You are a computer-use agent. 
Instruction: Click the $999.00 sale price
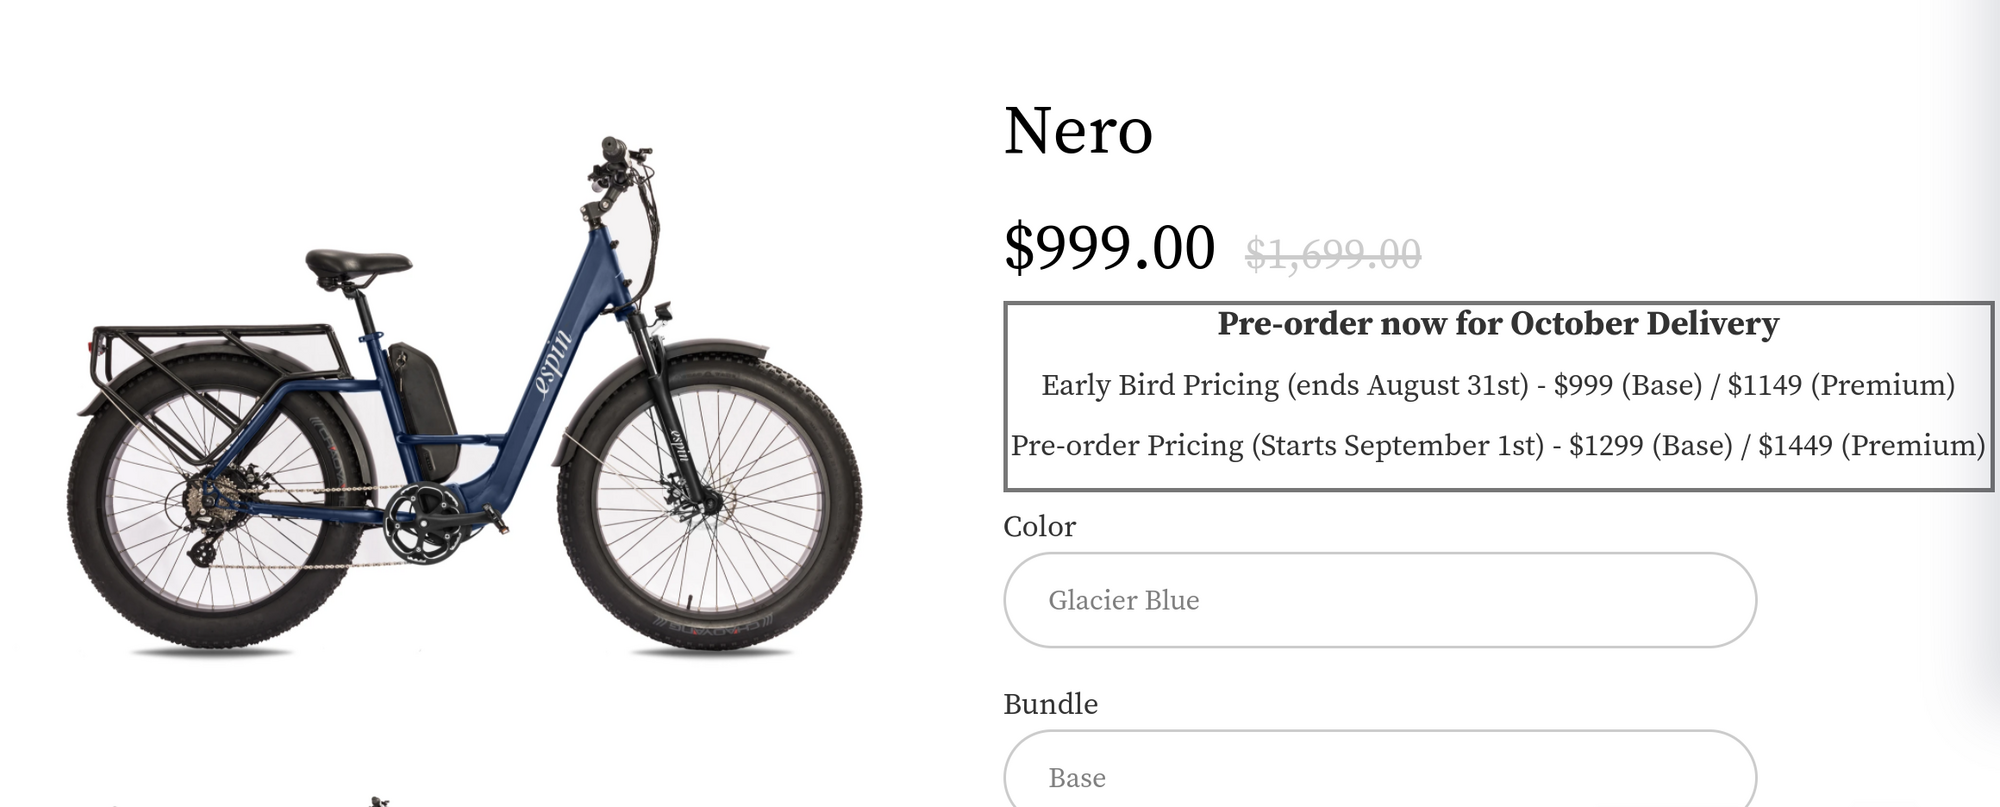point(1109,248)
